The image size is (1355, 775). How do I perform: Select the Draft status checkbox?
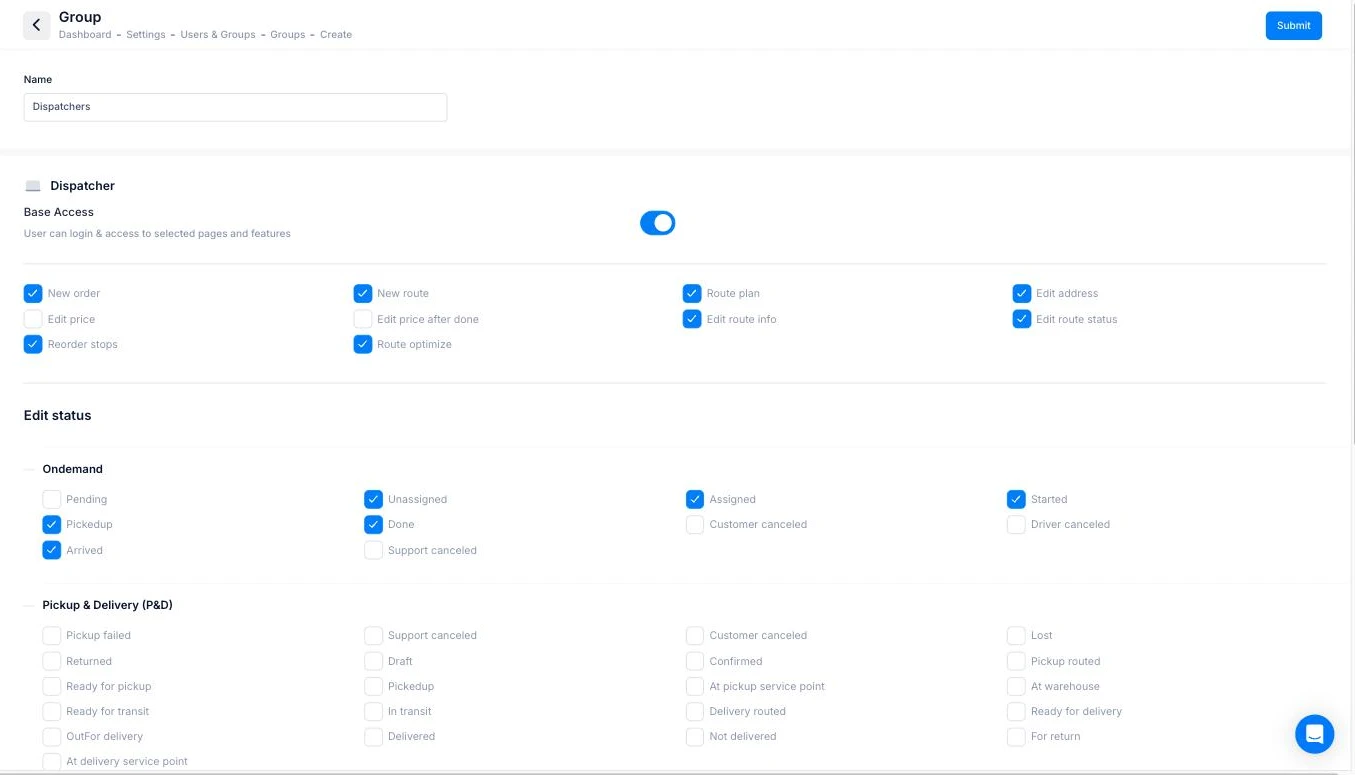tap(373, 661)
